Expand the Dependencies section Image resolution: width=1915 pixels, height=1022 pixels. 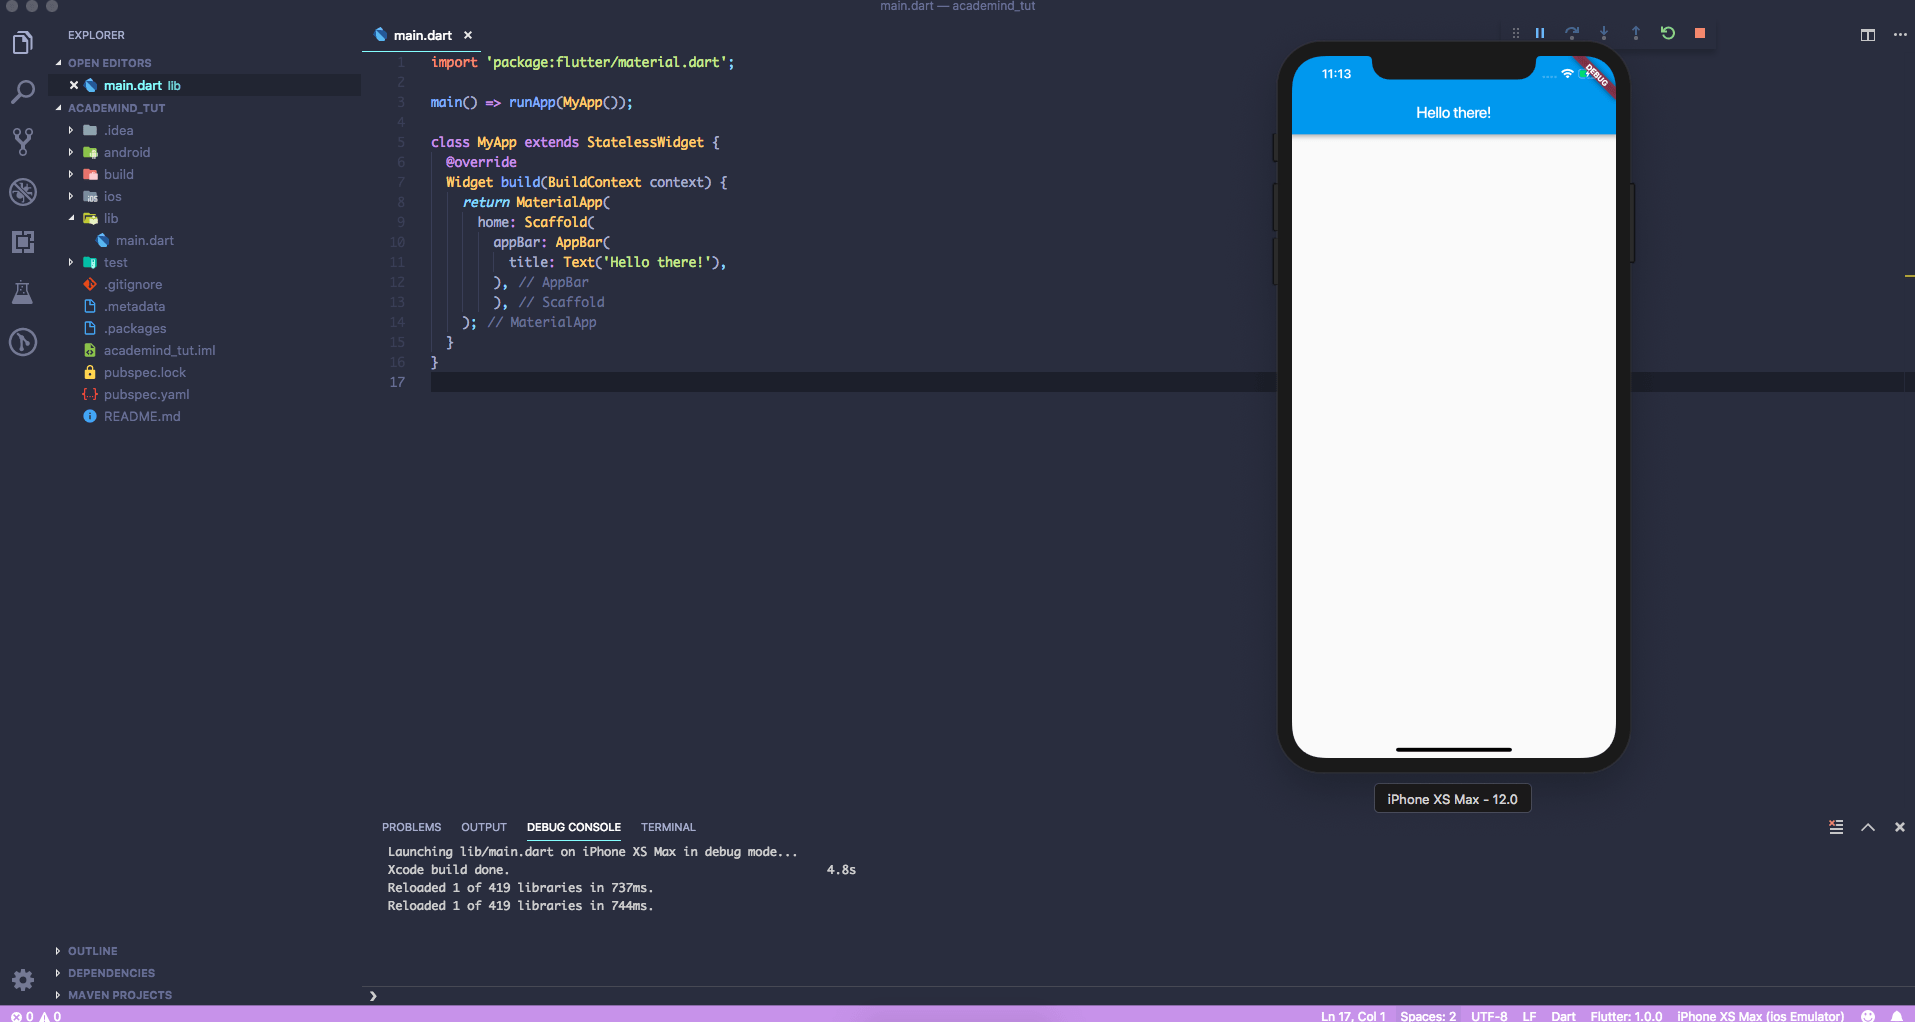[x=111, y=973]
